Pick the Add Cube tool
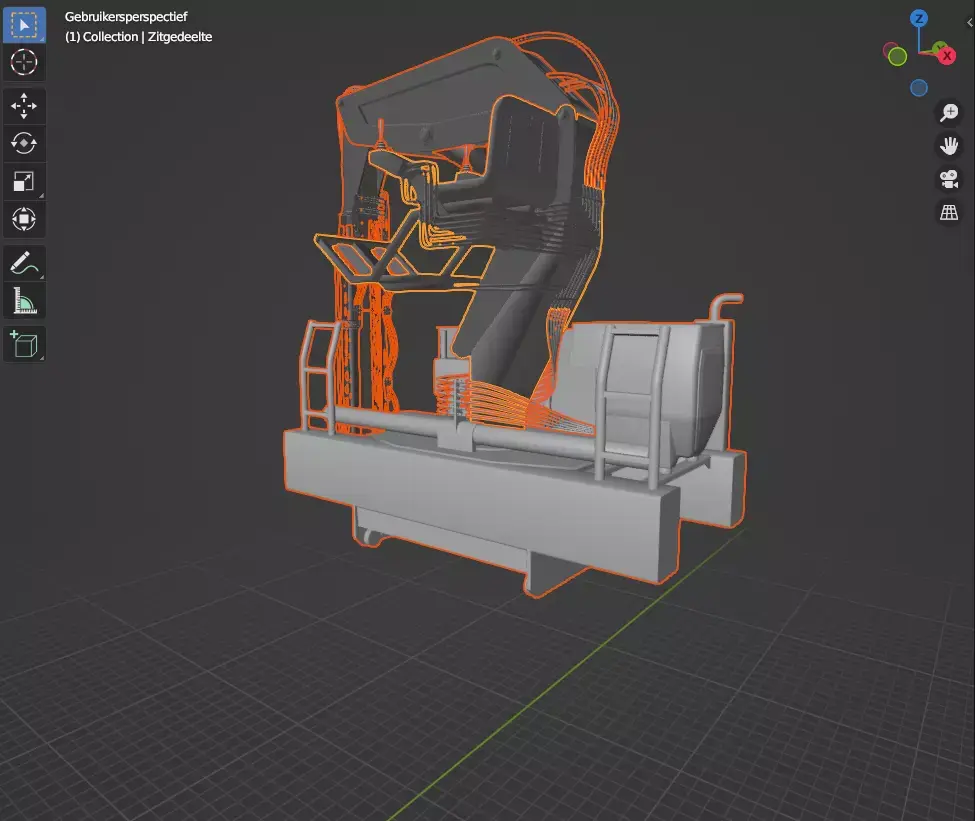The image size is (975, 821). coord(24,344)
